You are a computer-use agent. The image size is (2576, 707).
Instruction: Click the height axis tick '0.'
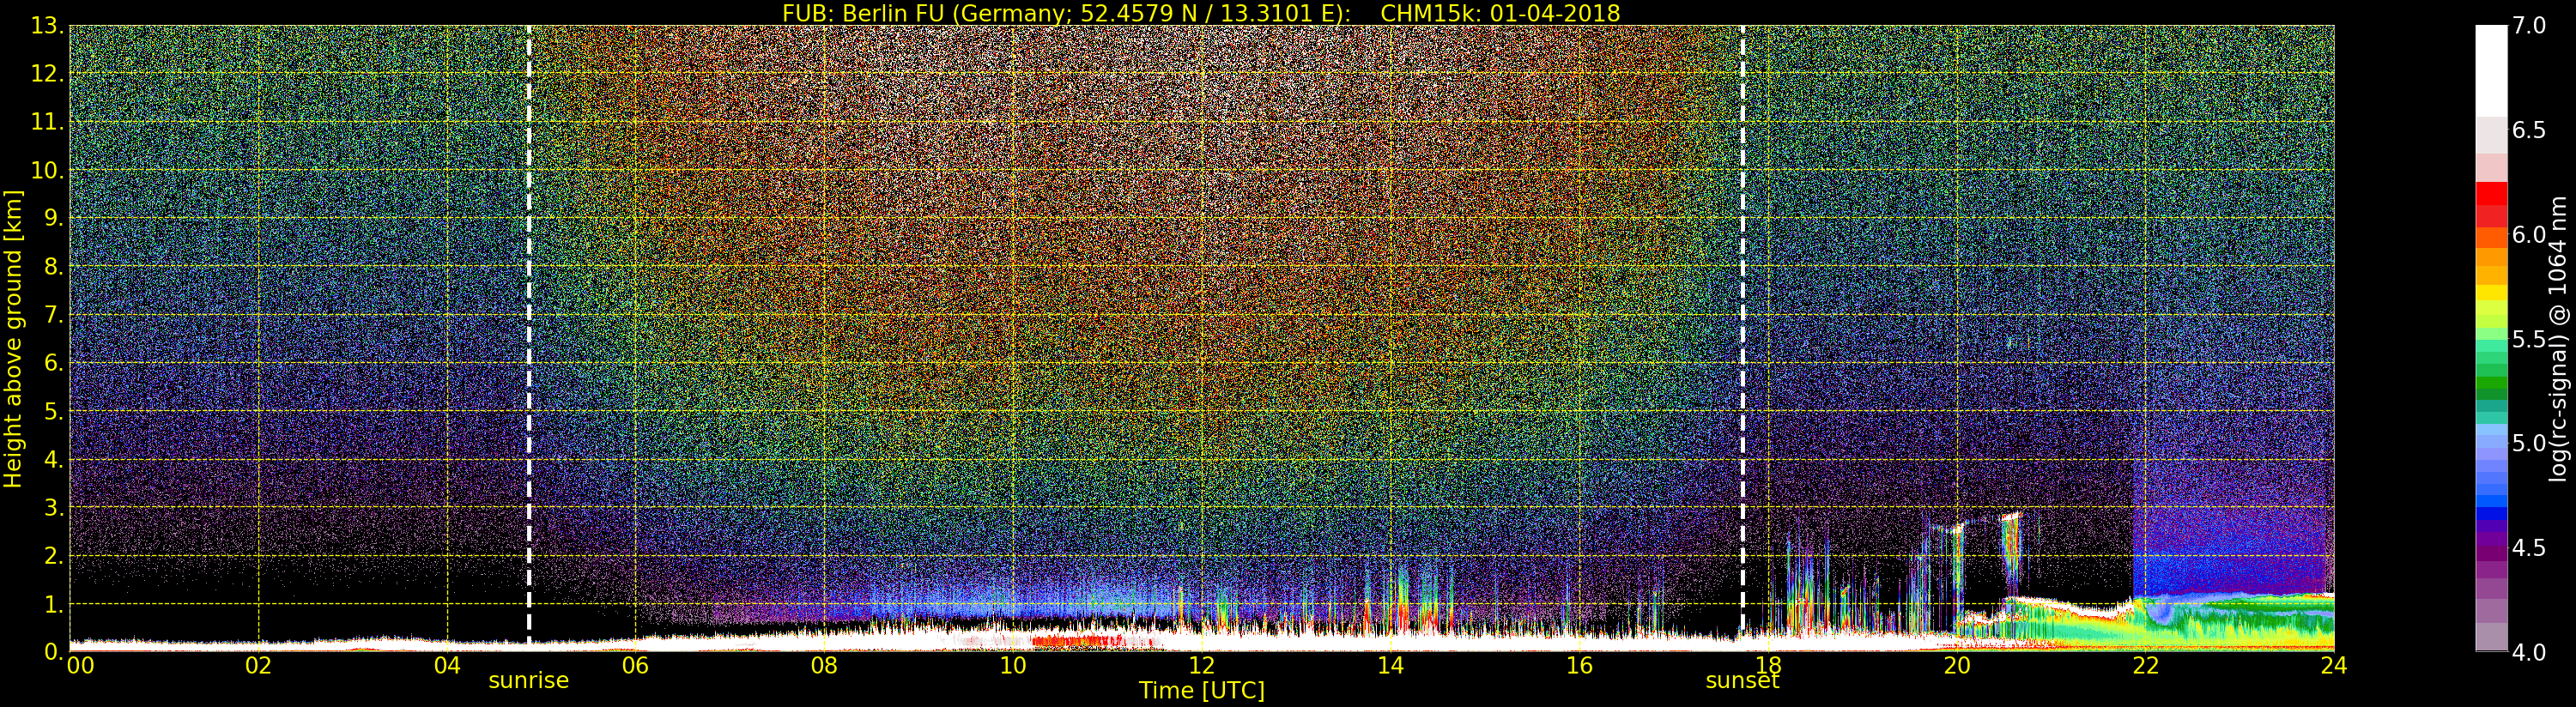tap(54, 652)
